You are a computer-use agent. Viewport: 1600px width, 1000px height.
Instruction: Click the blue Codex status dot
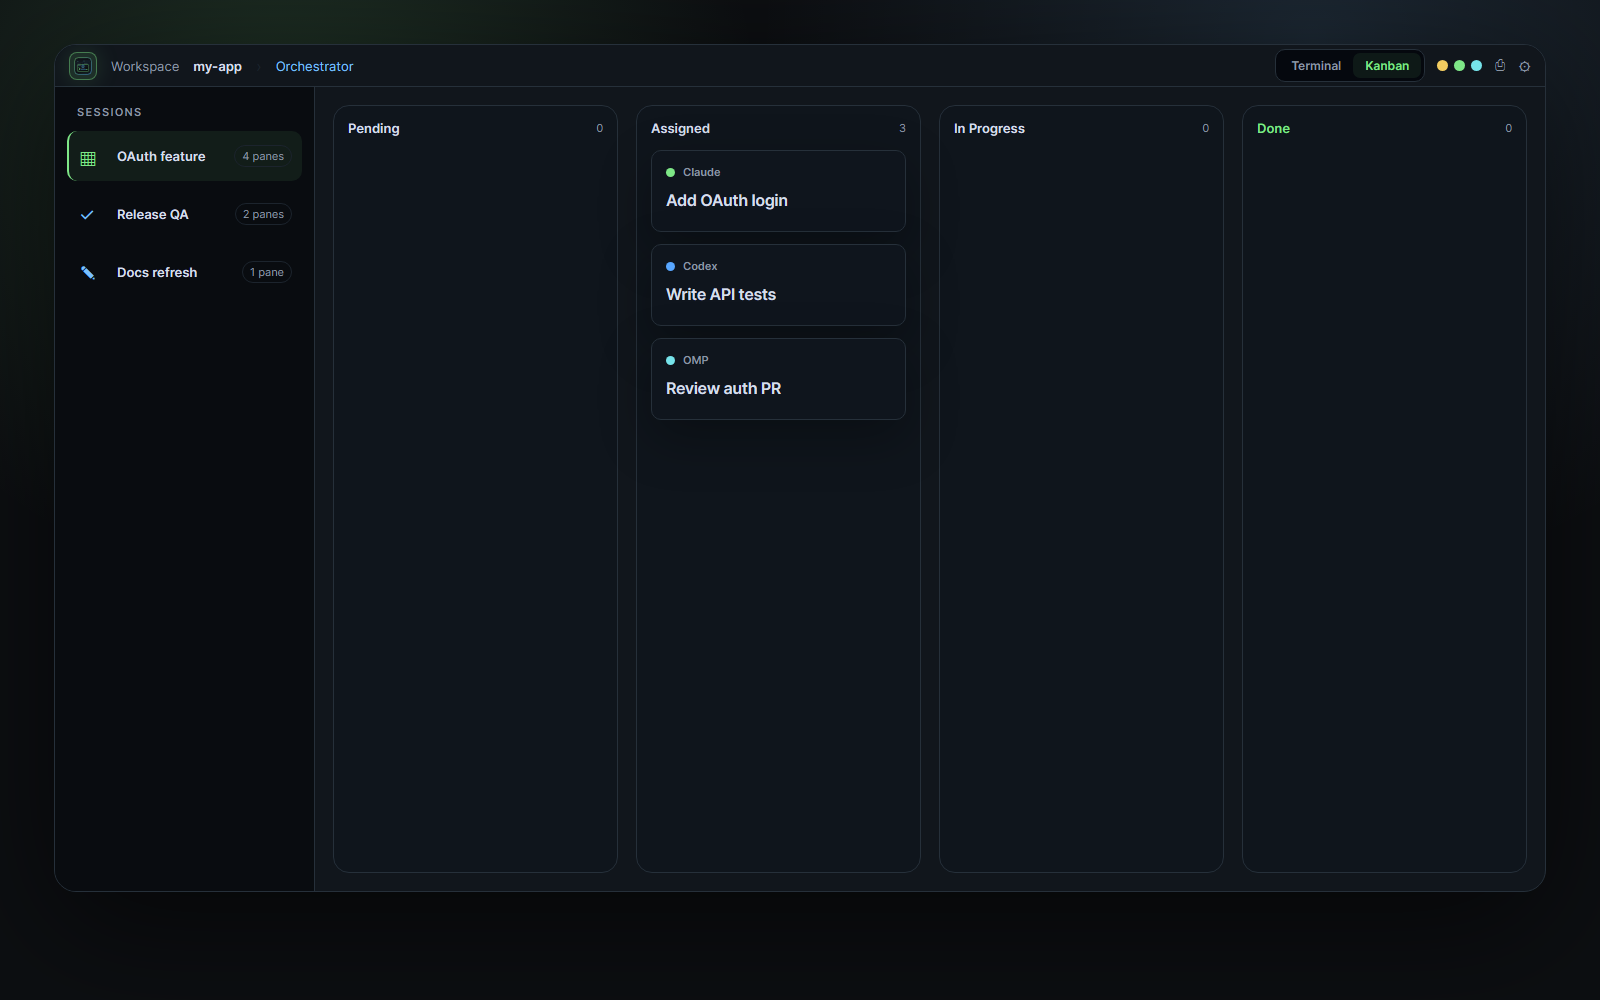click(x=671, y=267)
